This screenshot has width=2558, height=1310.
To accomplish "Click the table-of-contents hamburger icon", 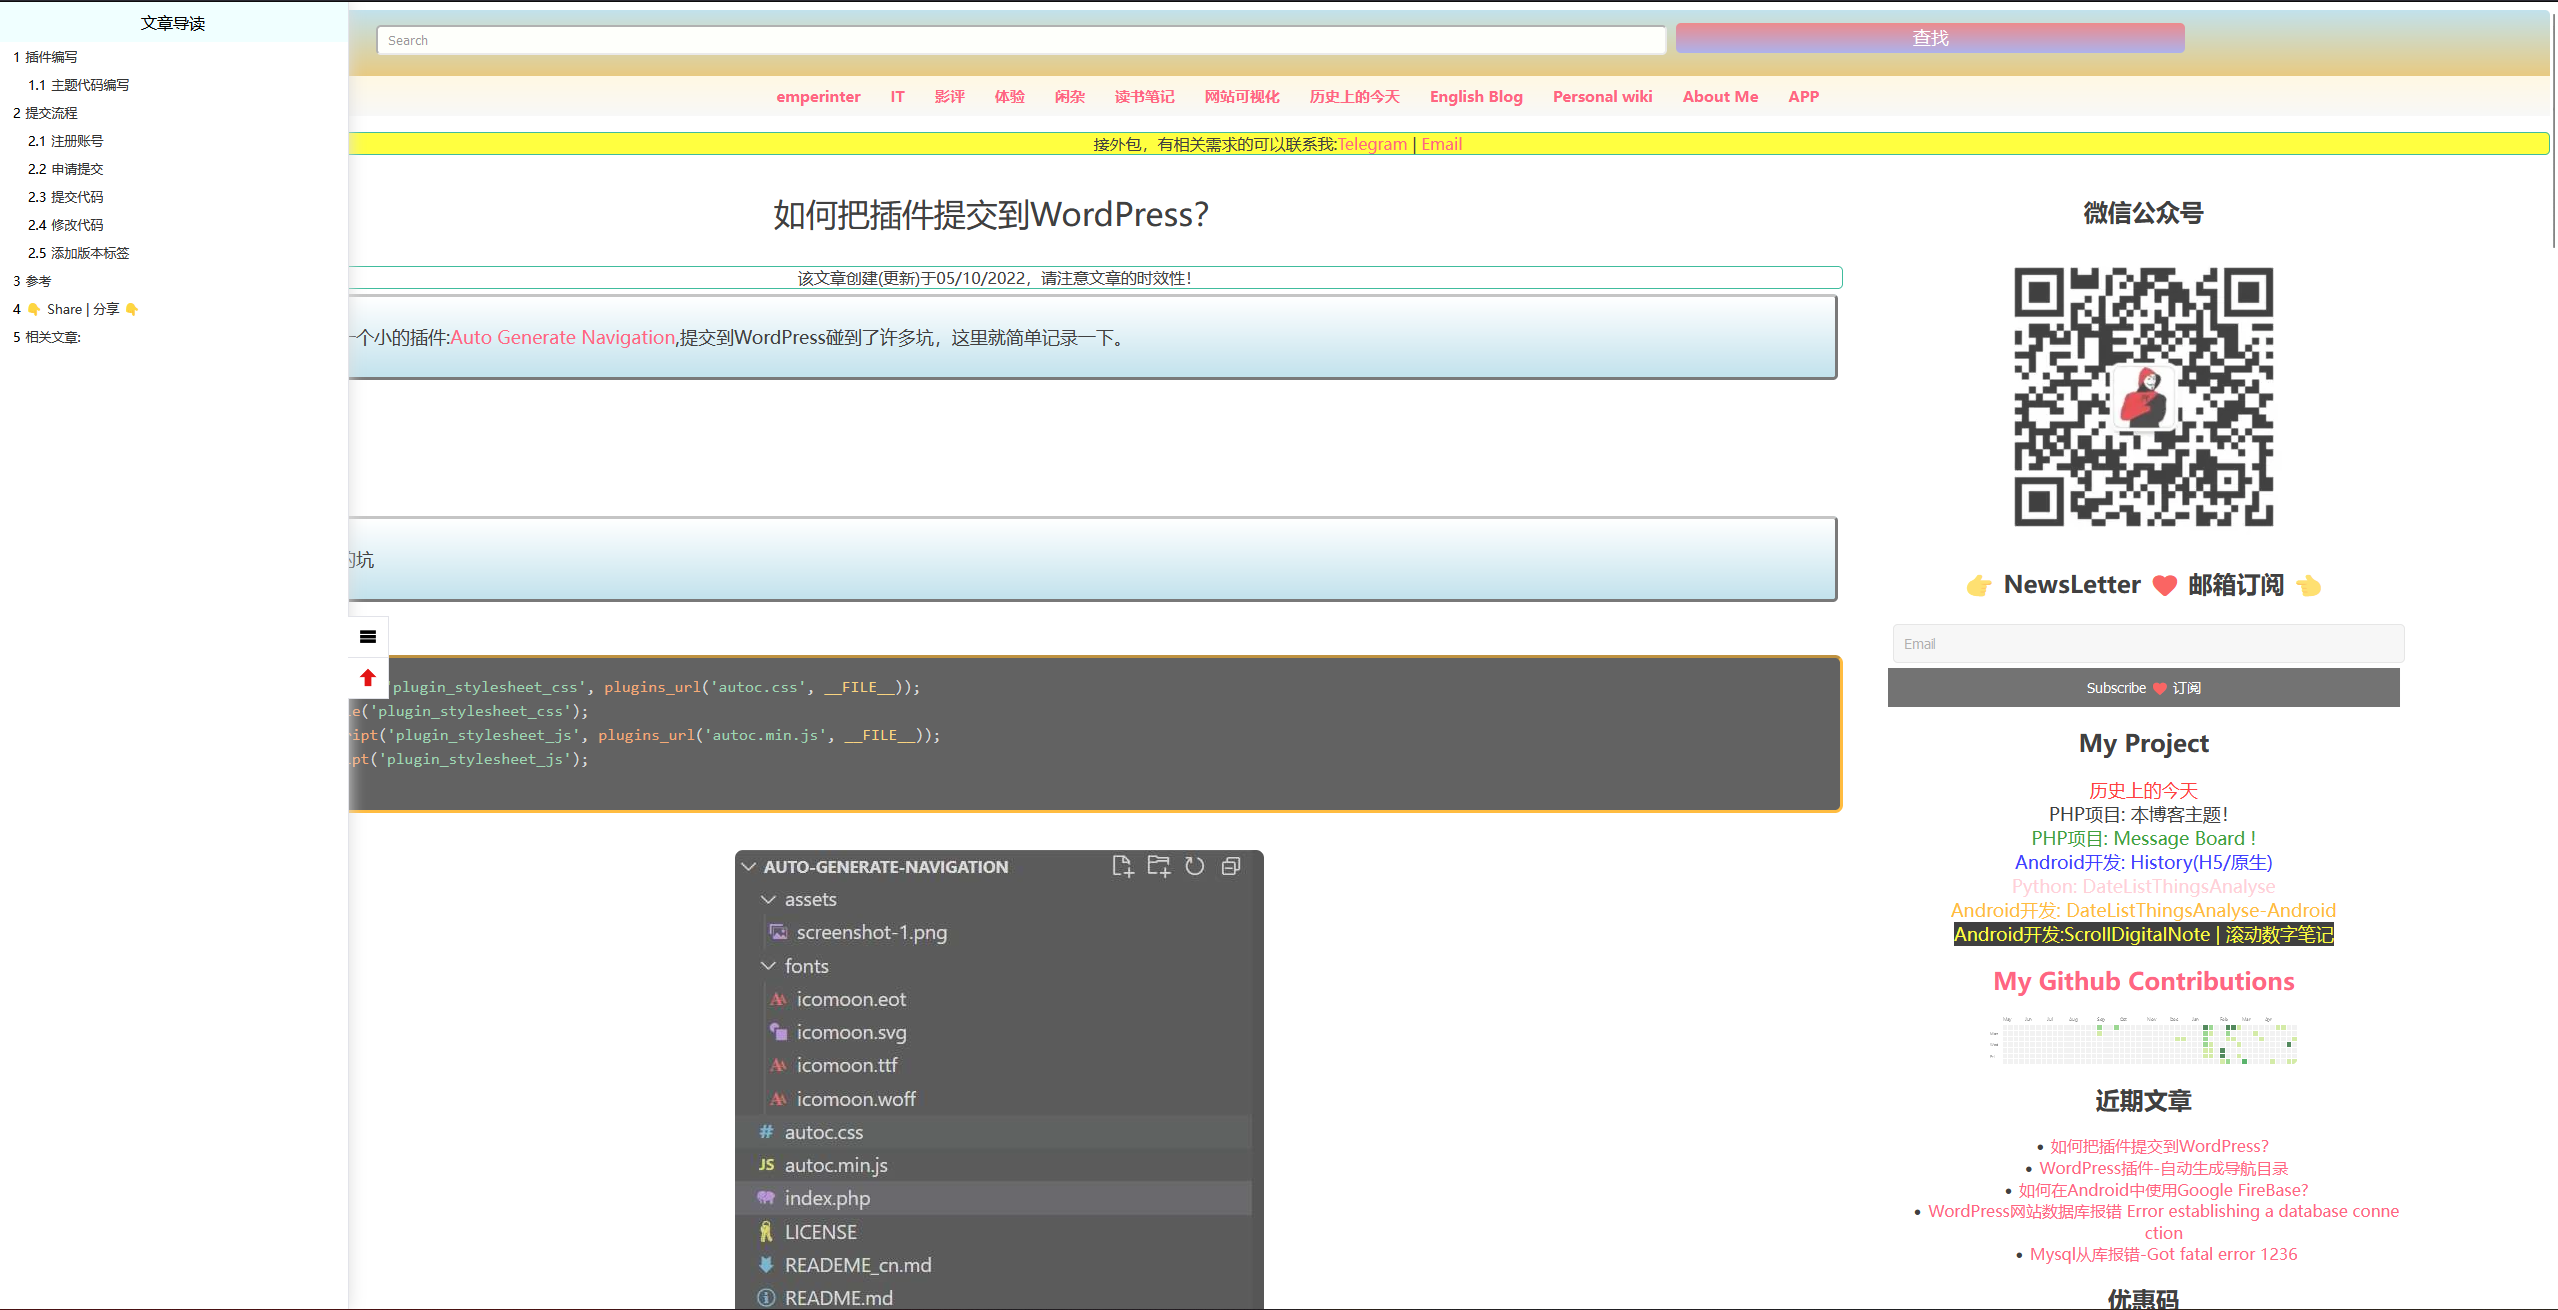I will (x=368, y=636).
